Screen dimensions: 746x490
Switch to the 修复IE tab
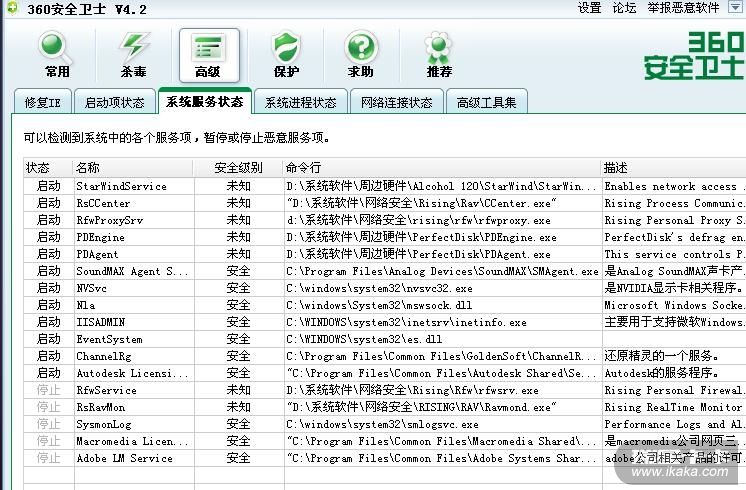coord(43,102)
